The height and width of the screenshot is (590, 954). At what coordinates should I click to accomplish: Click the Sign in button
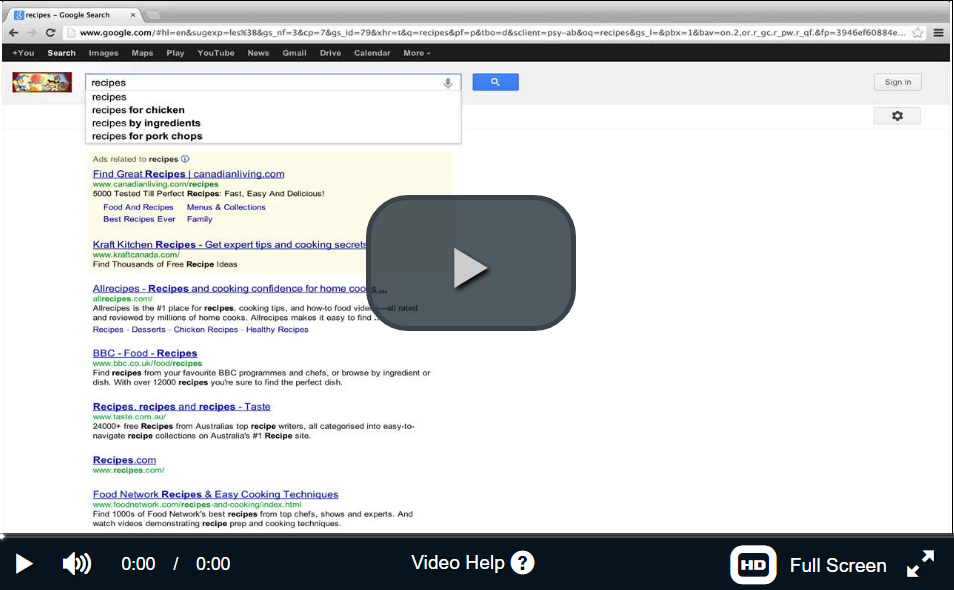[x=897, y=82]
